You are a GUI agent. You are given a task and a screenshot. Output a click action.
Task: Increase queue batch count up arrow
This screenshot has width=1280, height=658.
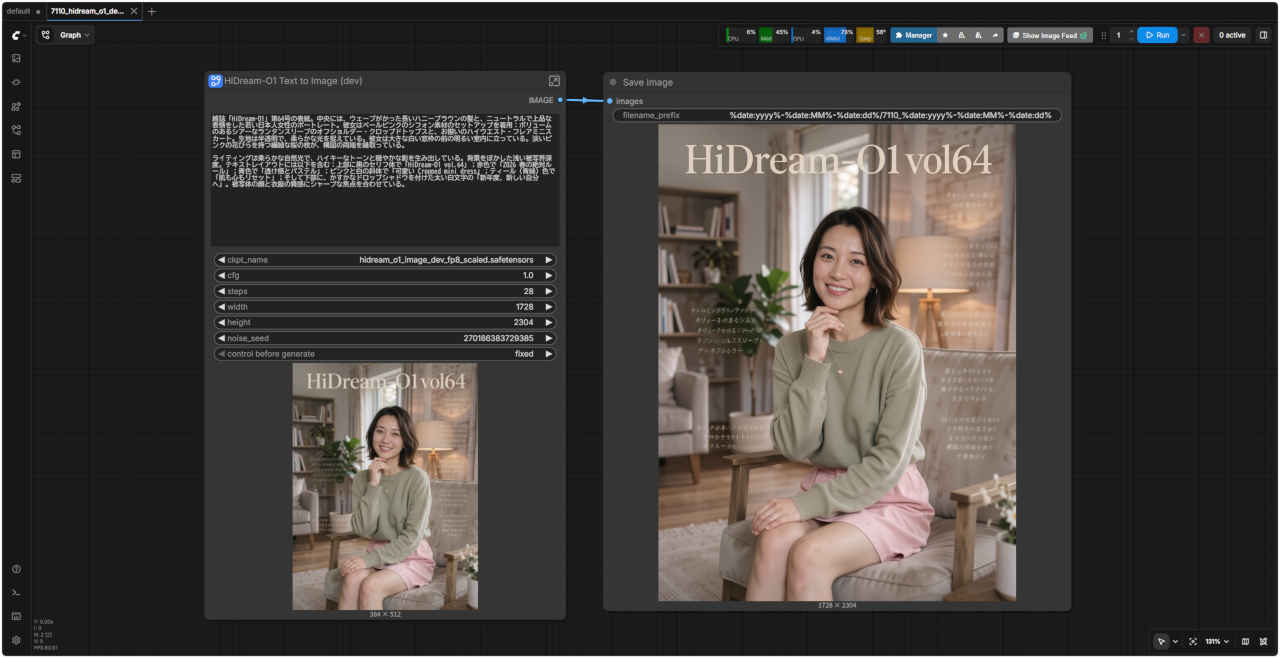[x=1131, y=31]
